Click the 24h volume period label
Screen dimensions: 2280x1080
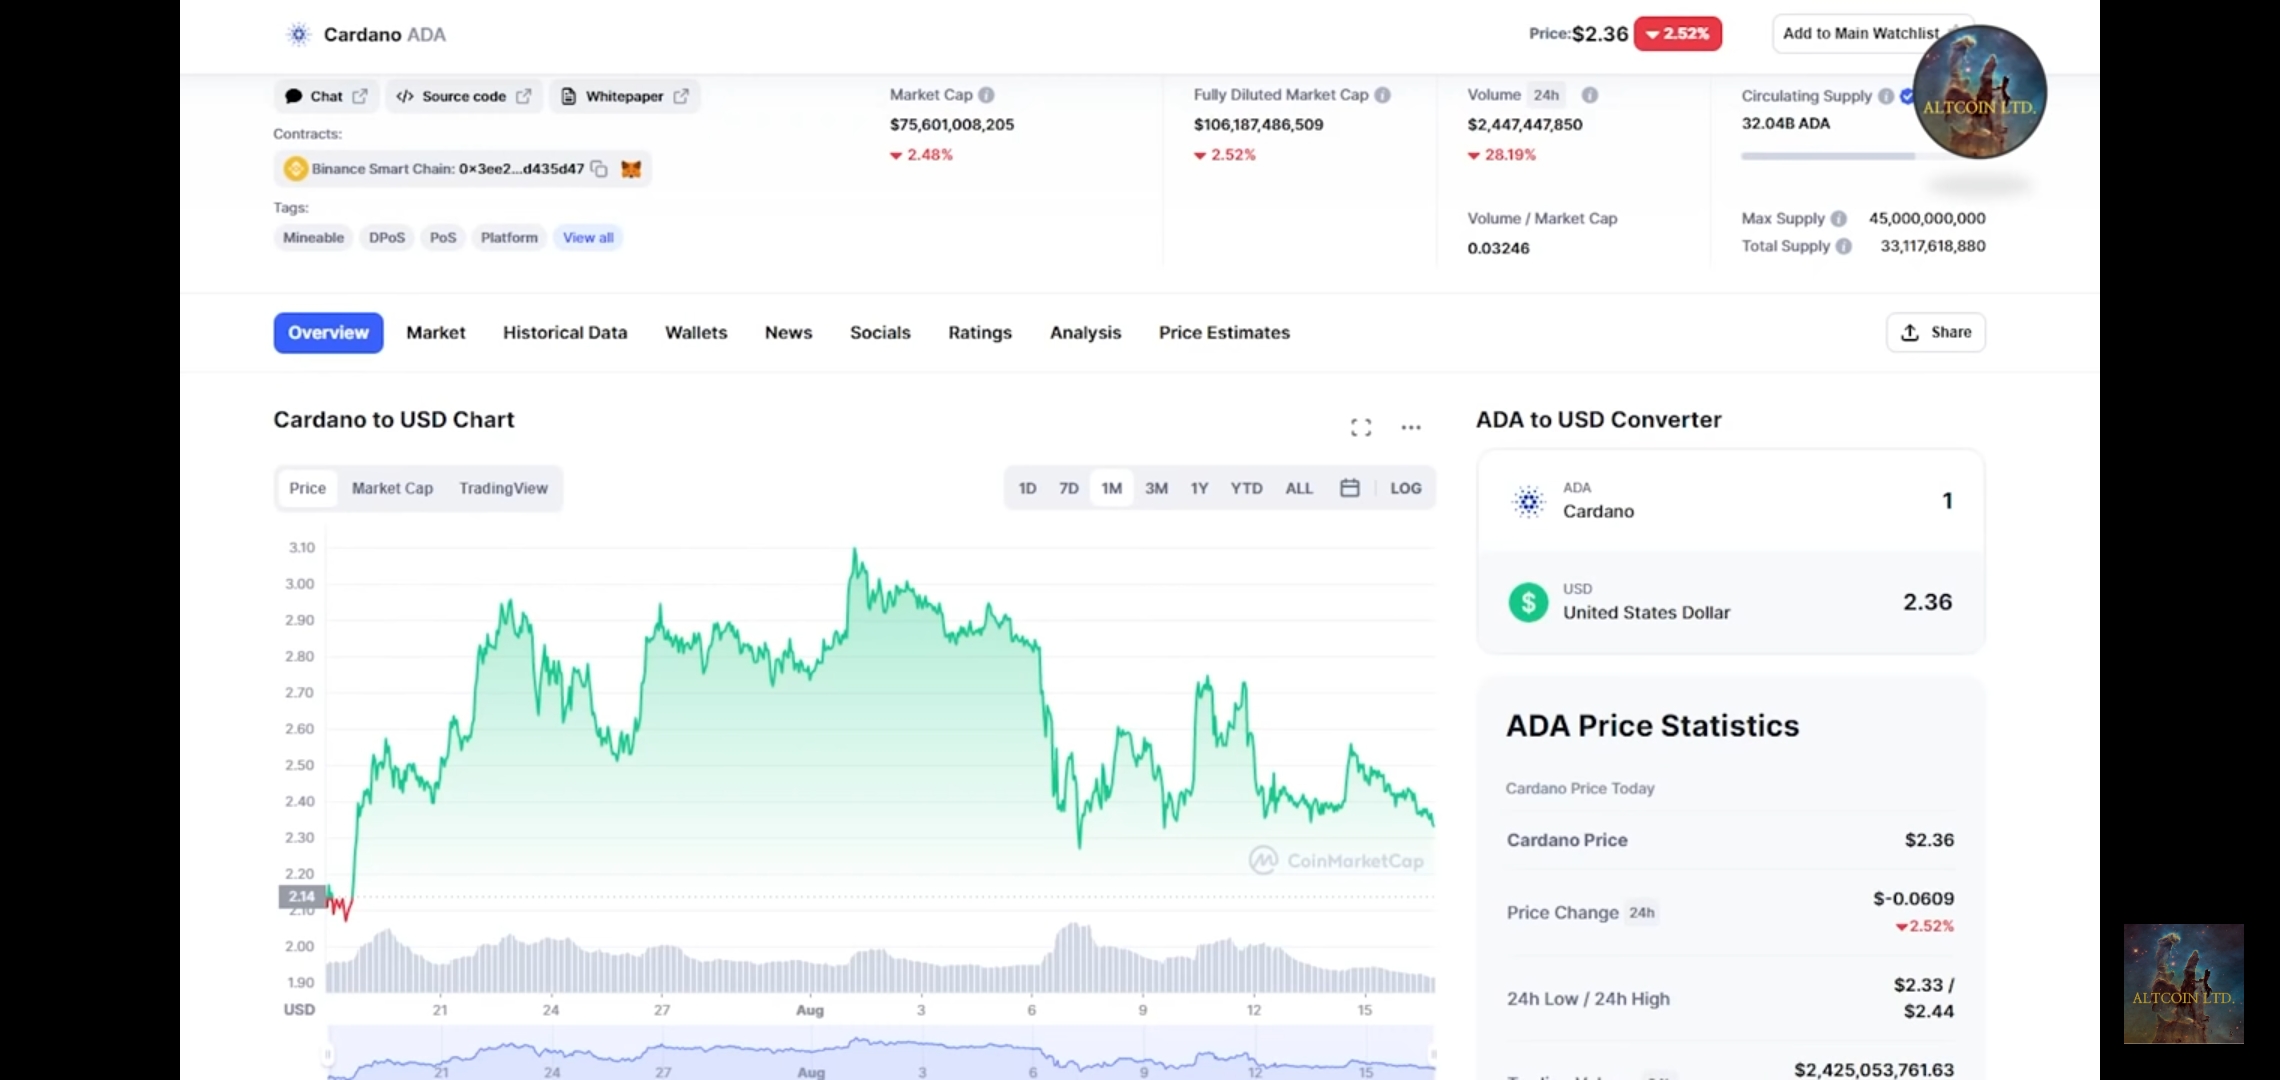[1546, 95]
